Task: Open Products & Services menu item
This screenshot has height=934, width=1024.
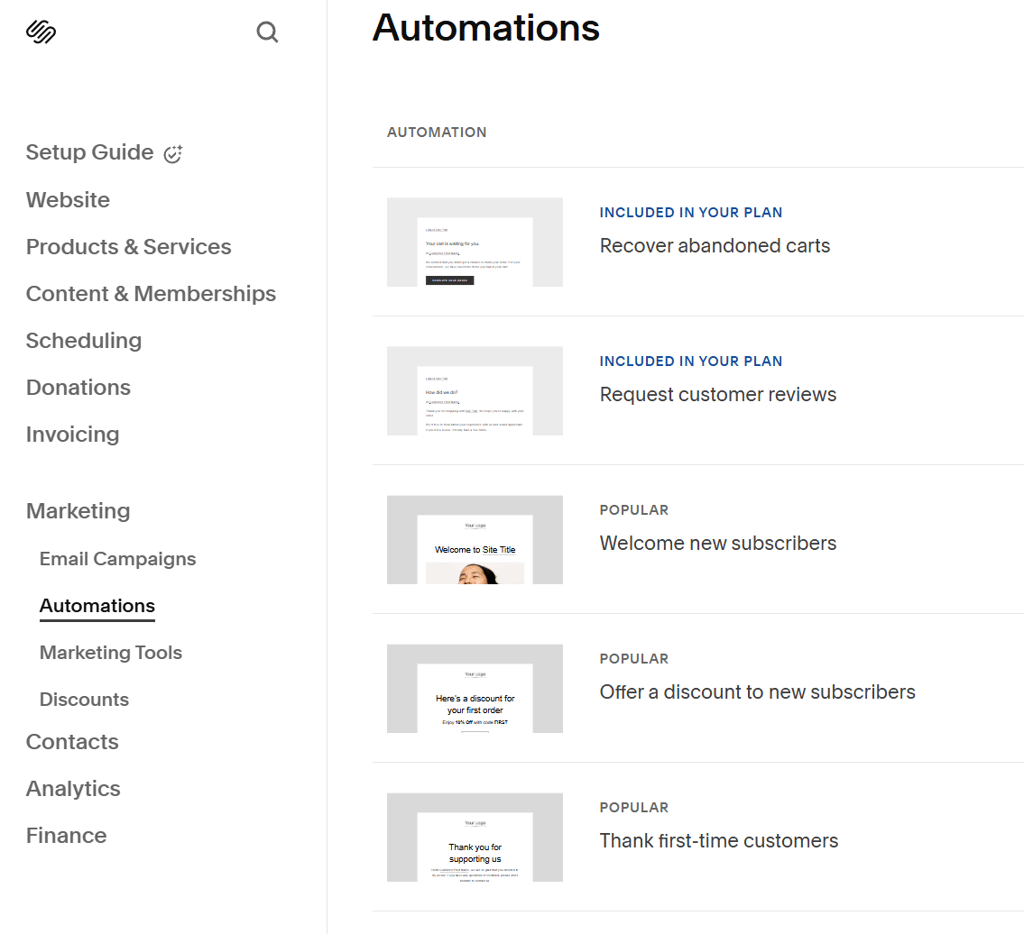Action: [x=129, y=247]
